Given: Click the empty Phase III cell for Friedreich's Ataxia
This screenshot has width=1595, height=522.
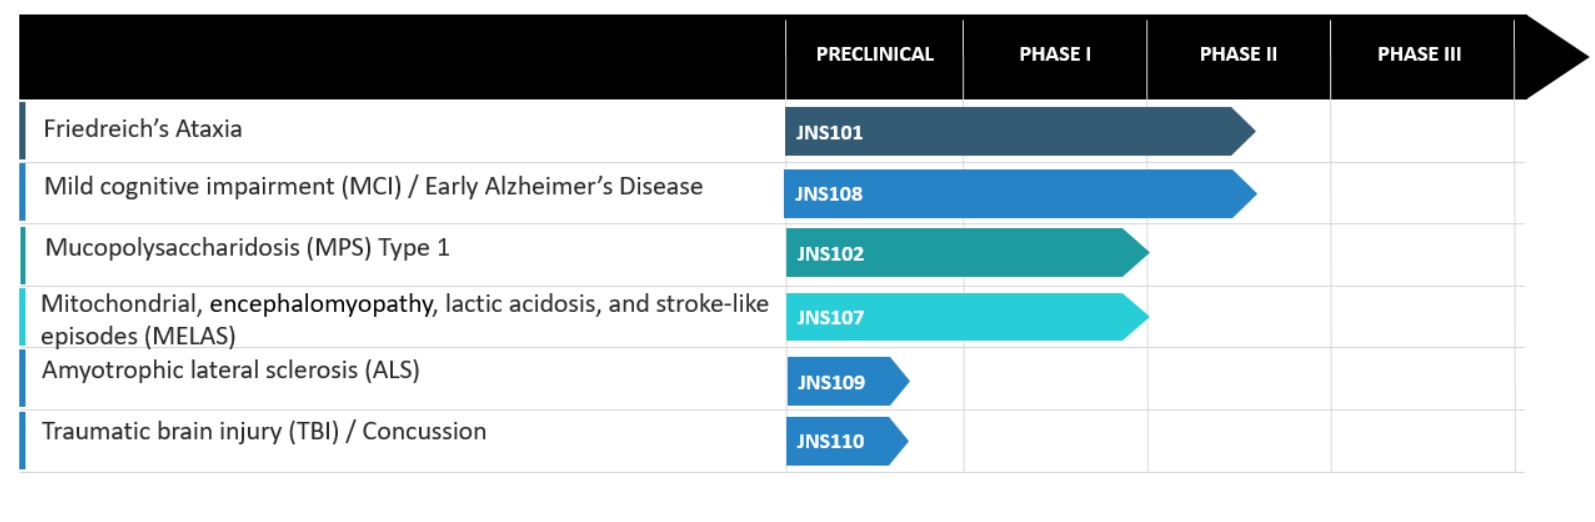Looking at the screenshot, I should click(x=1422, y=131).
